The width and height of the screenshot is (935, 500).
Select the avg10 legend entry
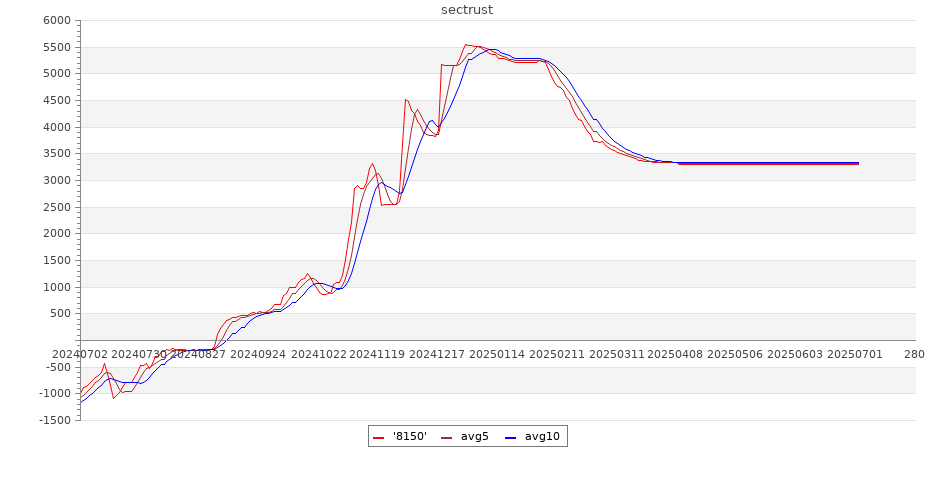click(532, 436)
